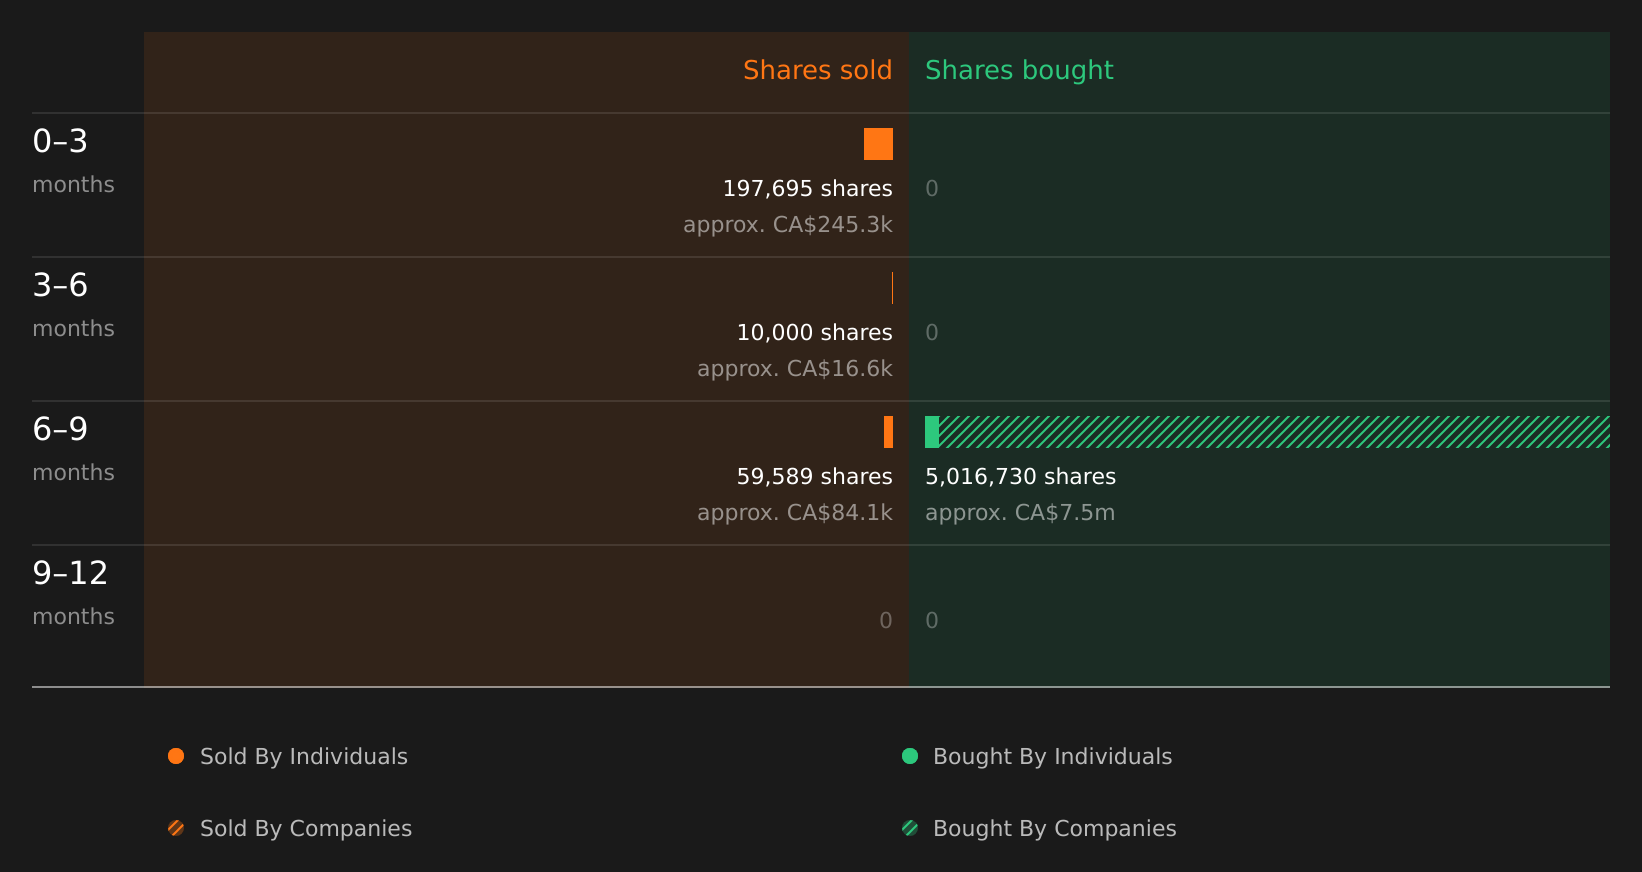The height and width of the screenshot is (872, 1642).
Task: Click the Bought By Companies striped legend dot
Action: (910, 828)
